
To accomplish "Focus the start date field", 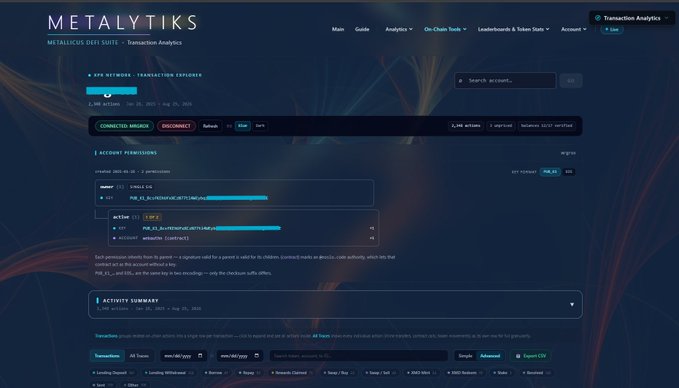I will pos(184,356).
